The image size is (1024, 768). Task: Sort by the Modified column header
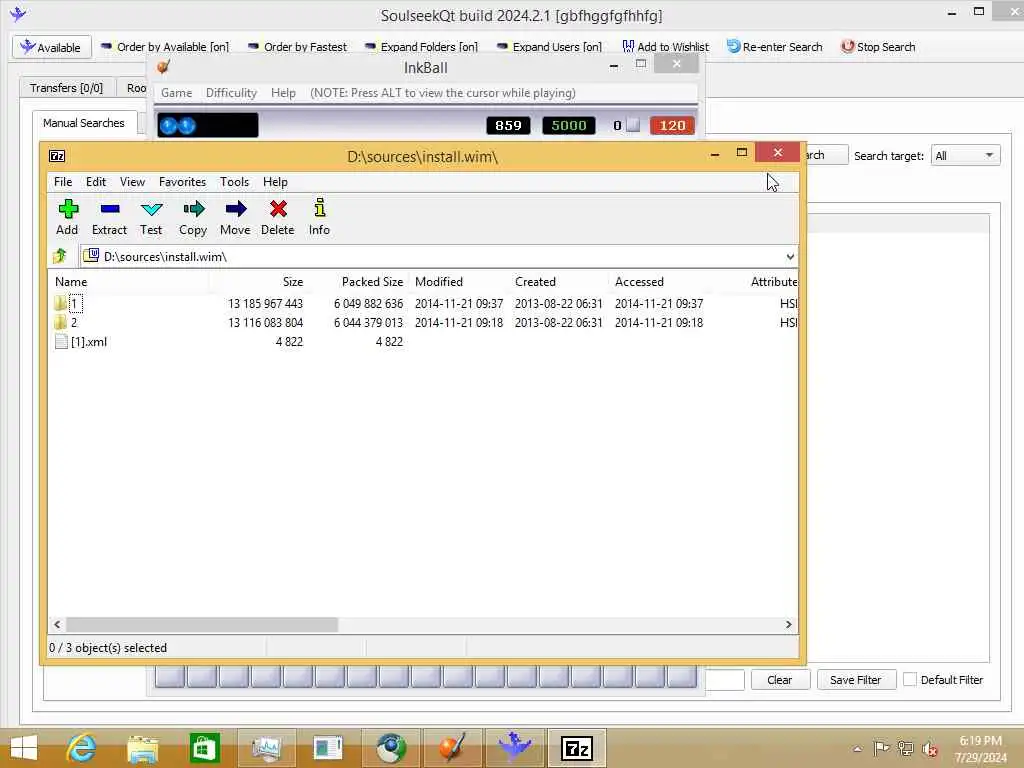(x=459, y=281)
